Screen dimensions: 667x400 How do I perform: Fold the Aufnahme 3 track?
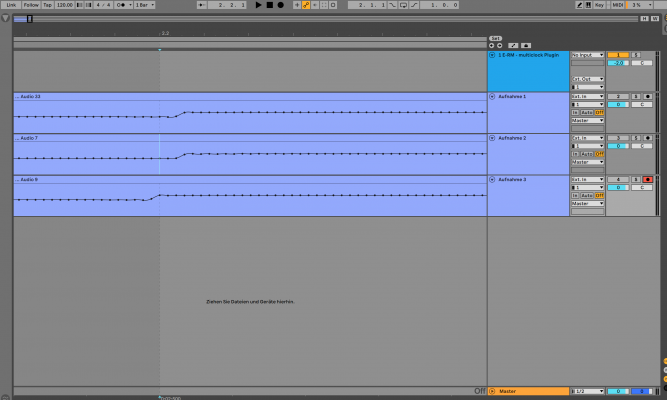click(x=492, y=180)
